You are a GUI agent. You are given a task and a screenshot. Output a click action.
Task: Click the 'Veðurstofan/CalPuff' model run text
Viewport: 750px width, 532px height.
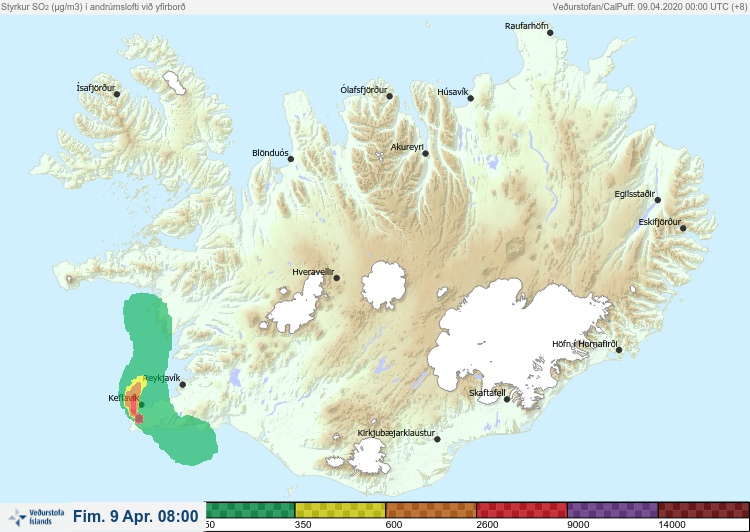pyautogui.click(x=649, y=7)
